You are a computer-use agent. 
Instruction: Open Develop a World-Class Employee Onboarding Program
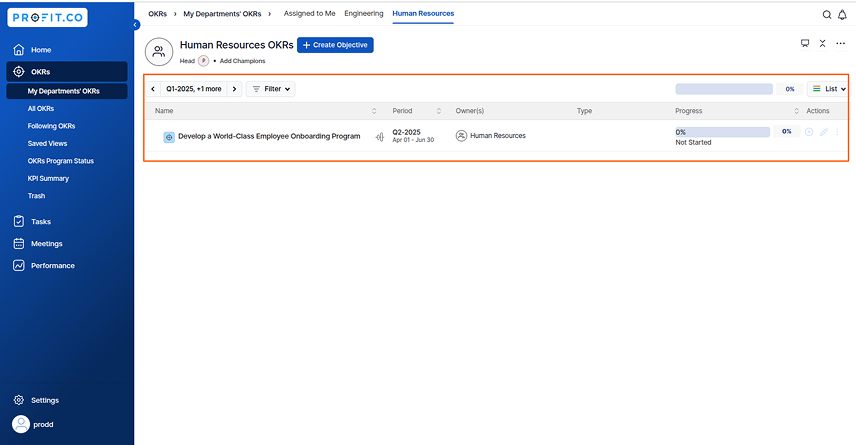pyautogui.click(x=269, y=136)
